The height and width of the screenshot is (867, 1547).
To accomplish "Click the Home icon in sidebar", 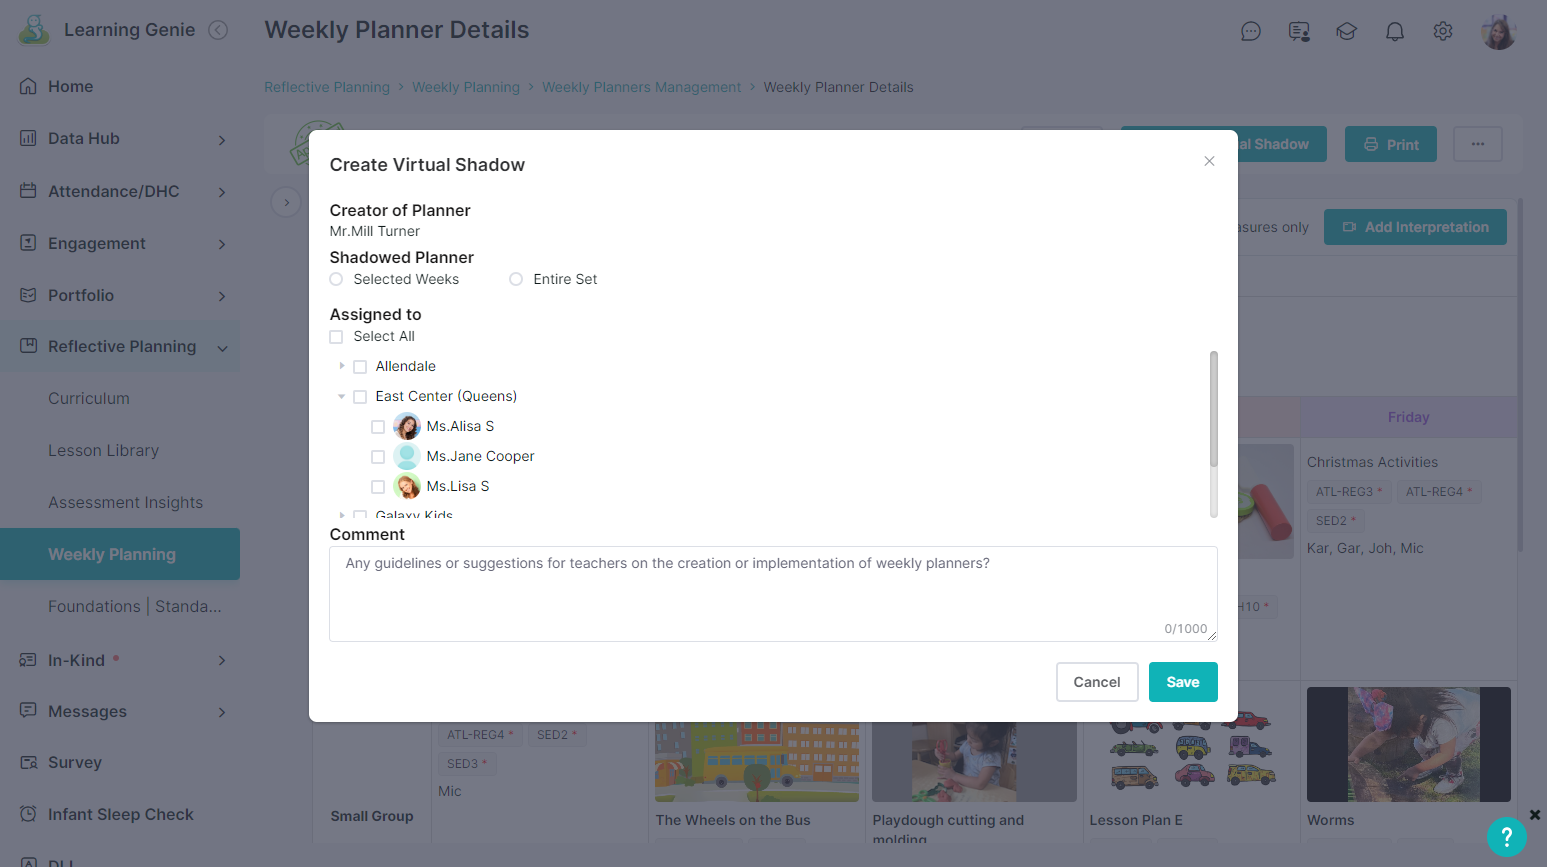I will coord(28,86).
